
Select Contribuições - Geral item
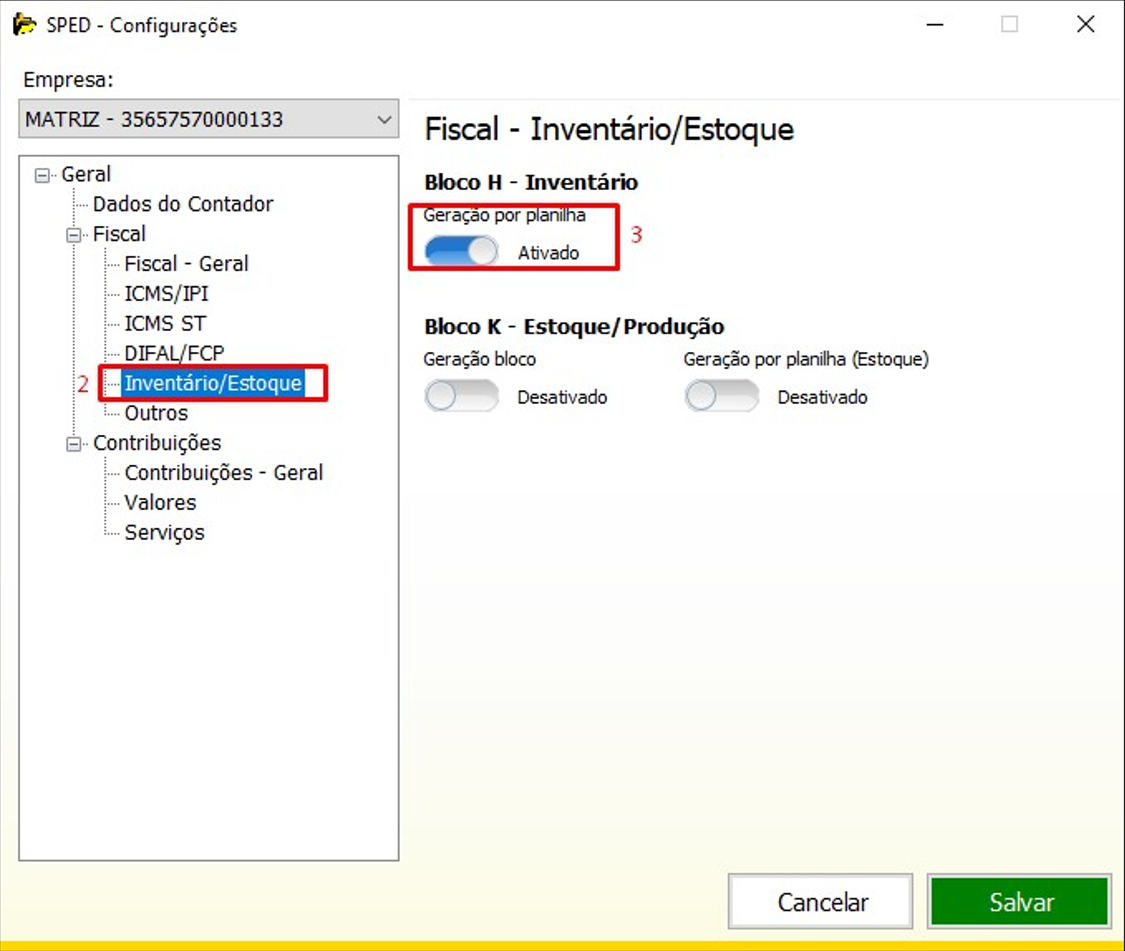223,473
